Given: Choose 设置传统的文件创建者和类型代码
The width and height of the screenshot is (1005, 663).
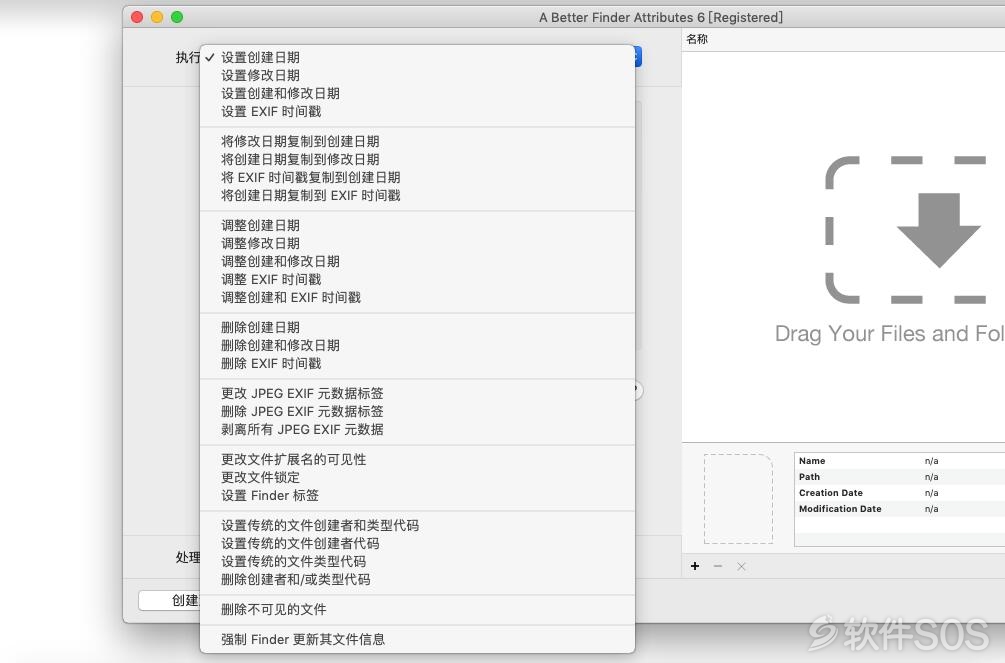Looking at the screenshot, I should 417,525.
